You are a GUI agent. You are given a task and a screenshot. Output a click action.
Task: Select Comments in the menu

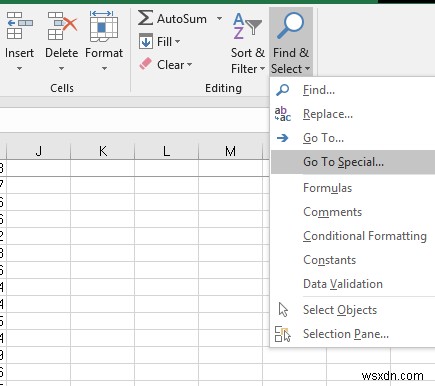[x=353, y=212]
